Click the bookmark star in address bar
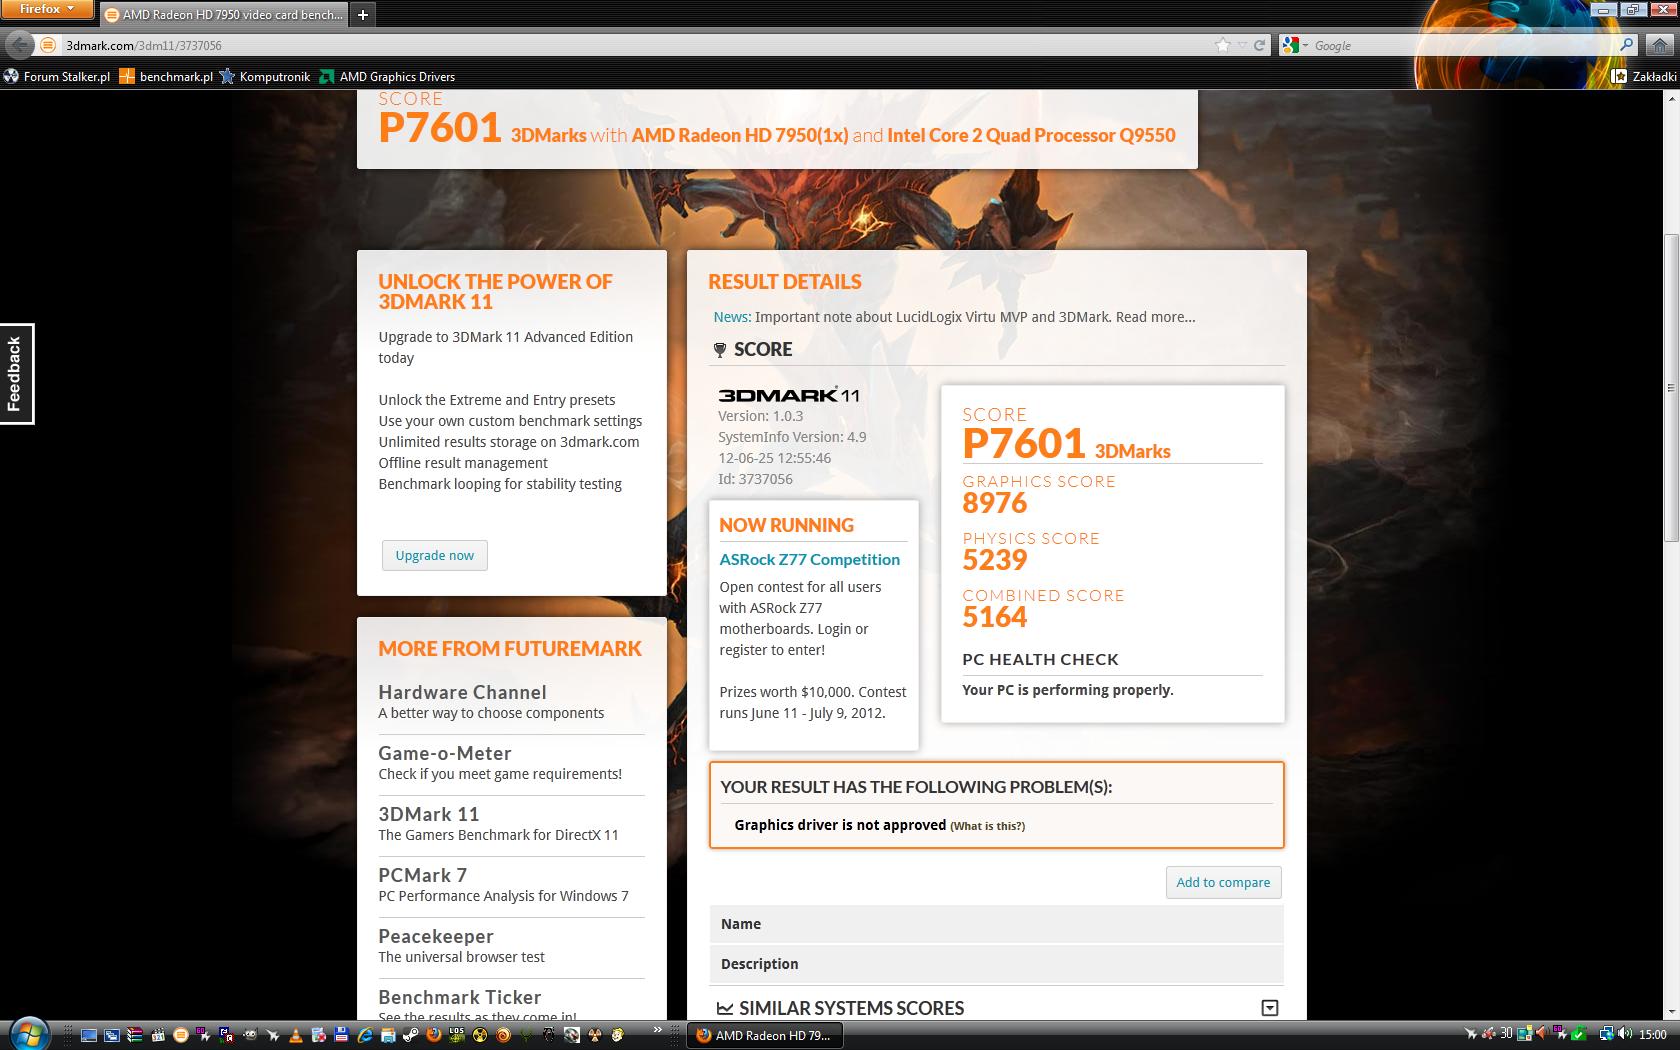 (x=1222, y=45)
